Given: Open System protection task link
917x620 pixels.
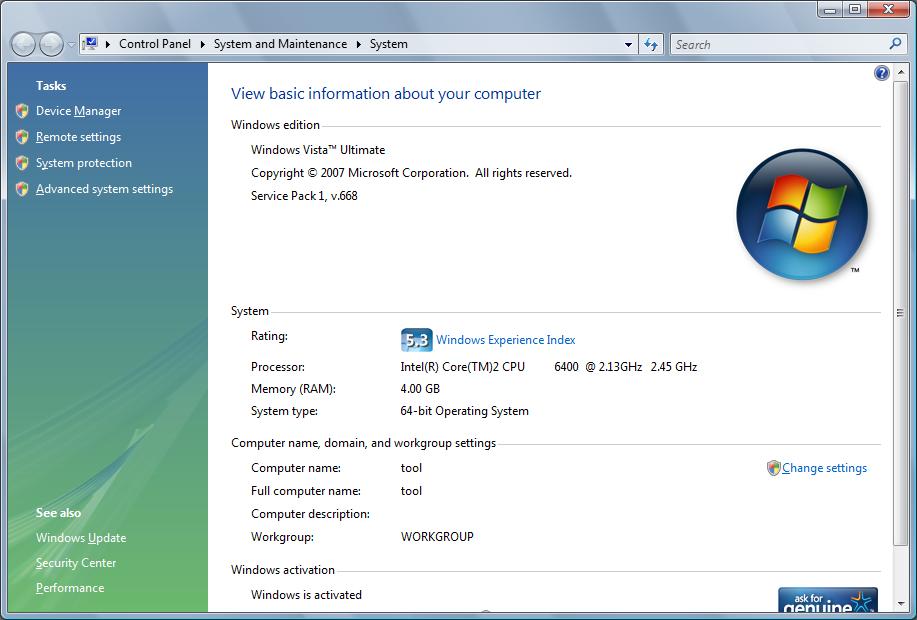Looking at the screenshot, I should (x=84, y=163).
